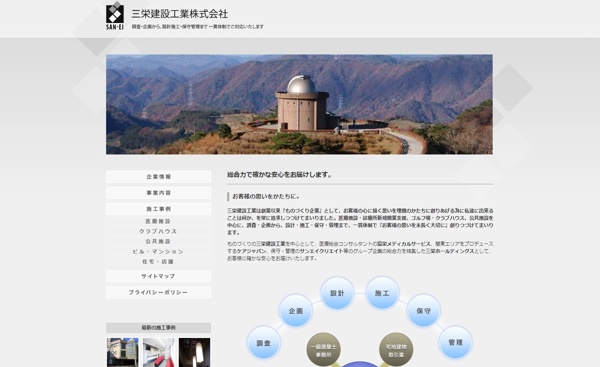Click the observatory banner image
The width and height of the screenshot is (600, 367).
(x=299, y=104)
